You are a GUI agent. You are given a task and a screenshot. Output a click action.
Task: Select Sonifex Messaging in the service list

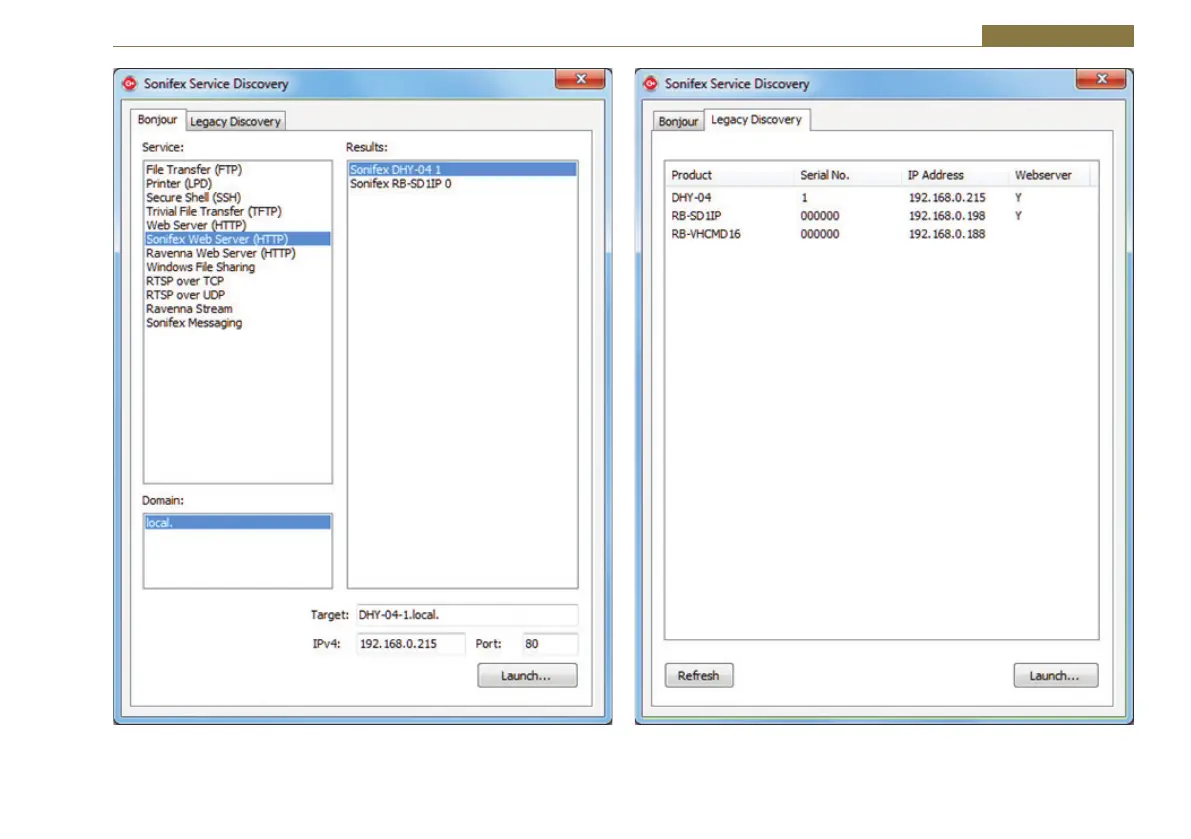pos(194,323)
